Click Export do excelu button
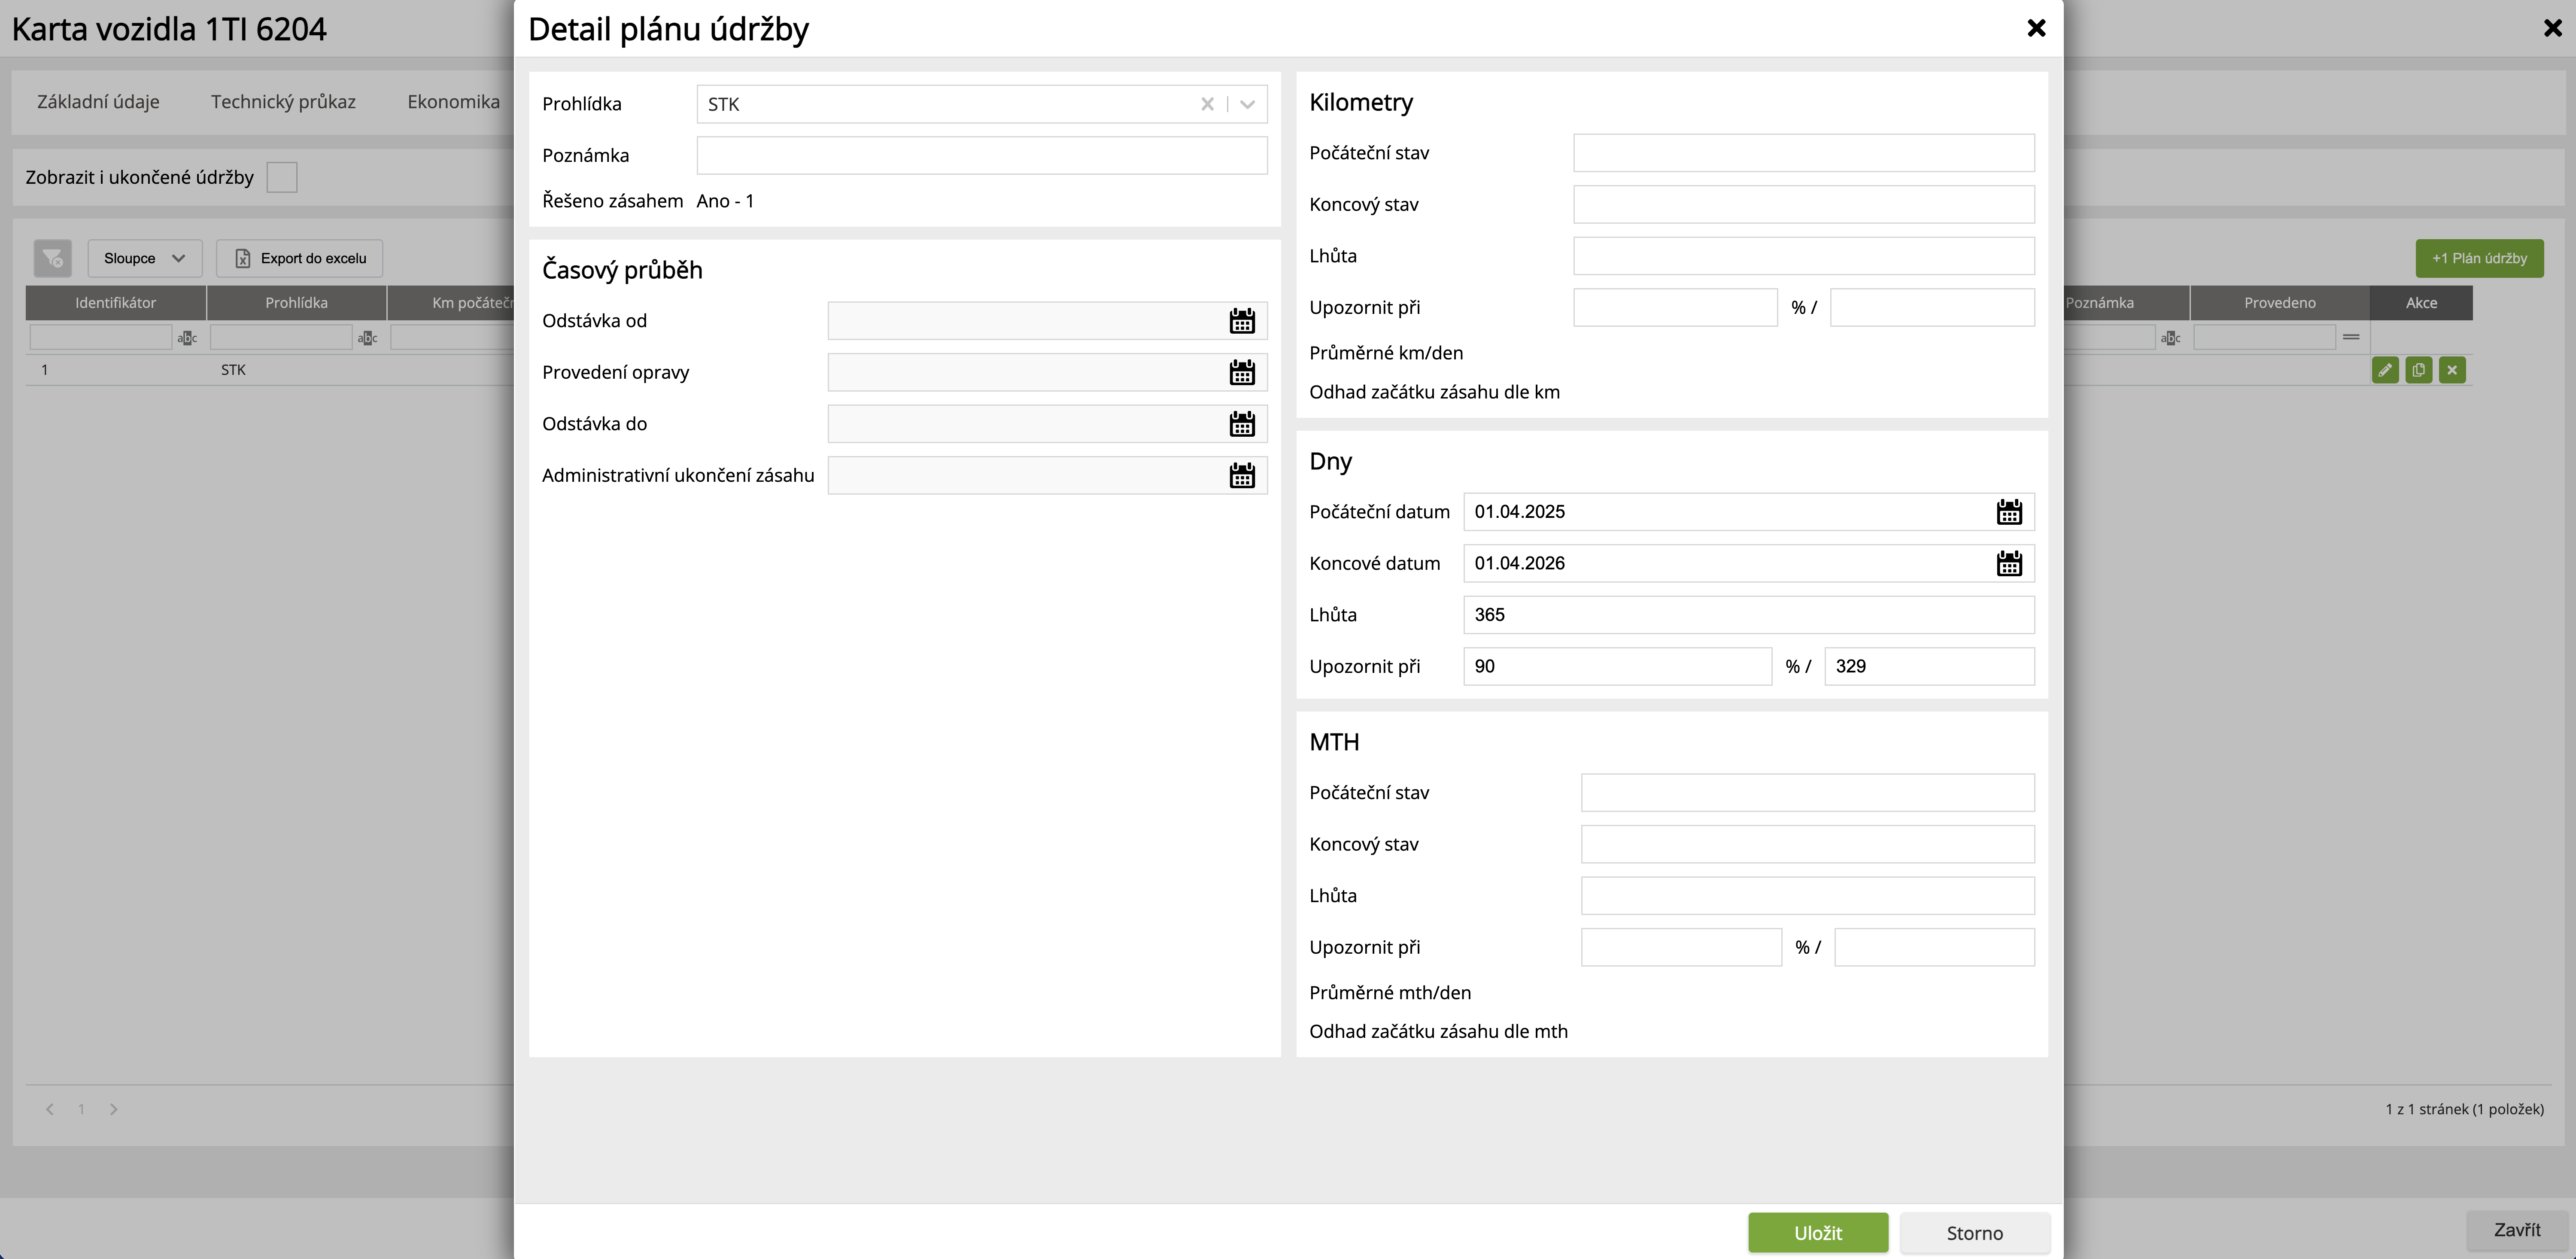2576x1259 pixels. (300, 258)
